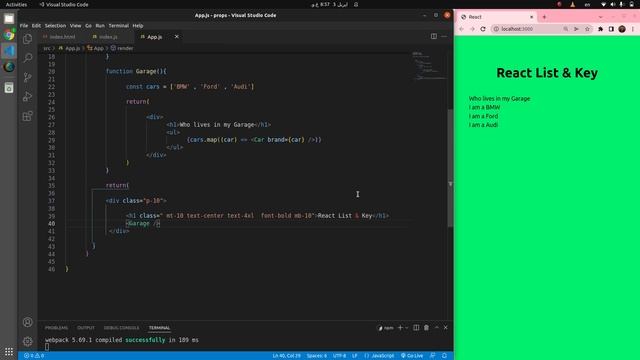Click the VS Code editor vertical scrollbar
Screen dimensions: 640x360
pos(450,167)
